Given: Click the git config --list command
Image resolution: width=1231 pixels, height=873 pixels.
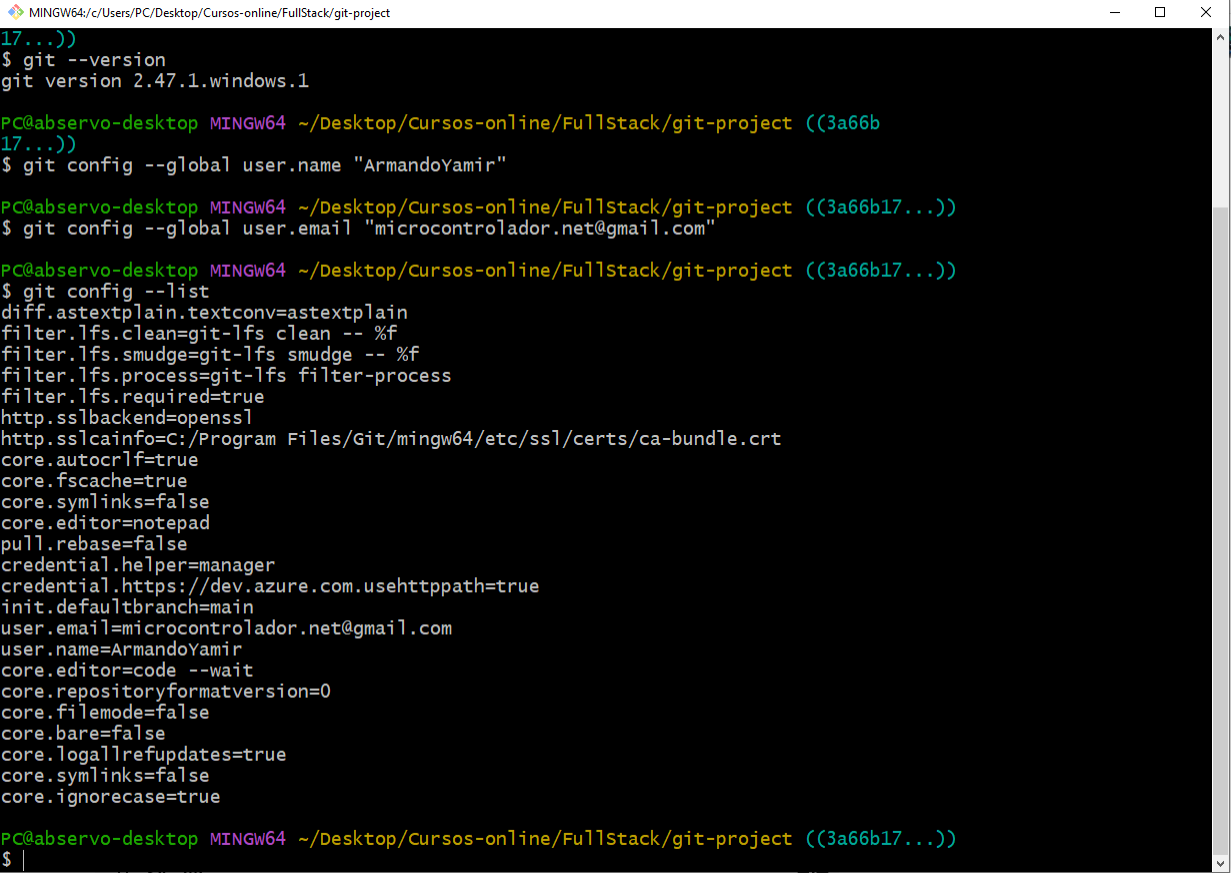Looking at the screenshot, I should (x=117, y=291).
